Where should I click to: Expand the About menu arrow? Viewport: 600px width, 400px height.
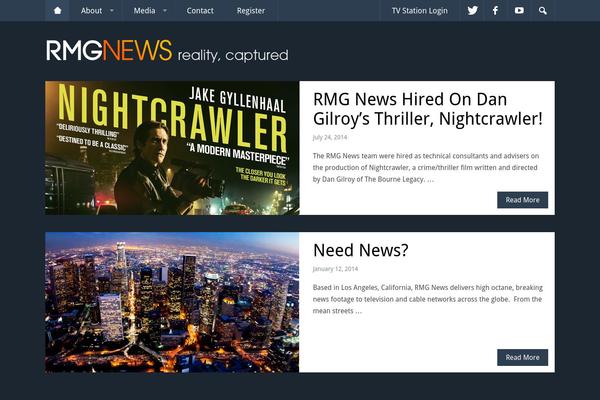tap(112, 11)
